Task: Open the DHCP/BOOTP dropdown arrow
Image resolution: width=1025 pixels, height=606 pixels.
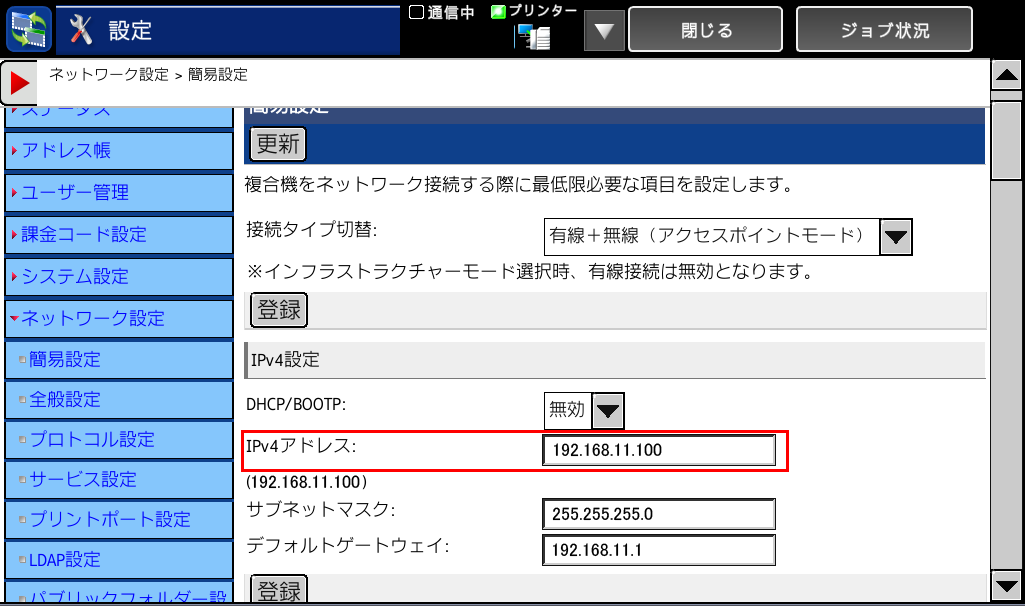Action: click(608, 411)
